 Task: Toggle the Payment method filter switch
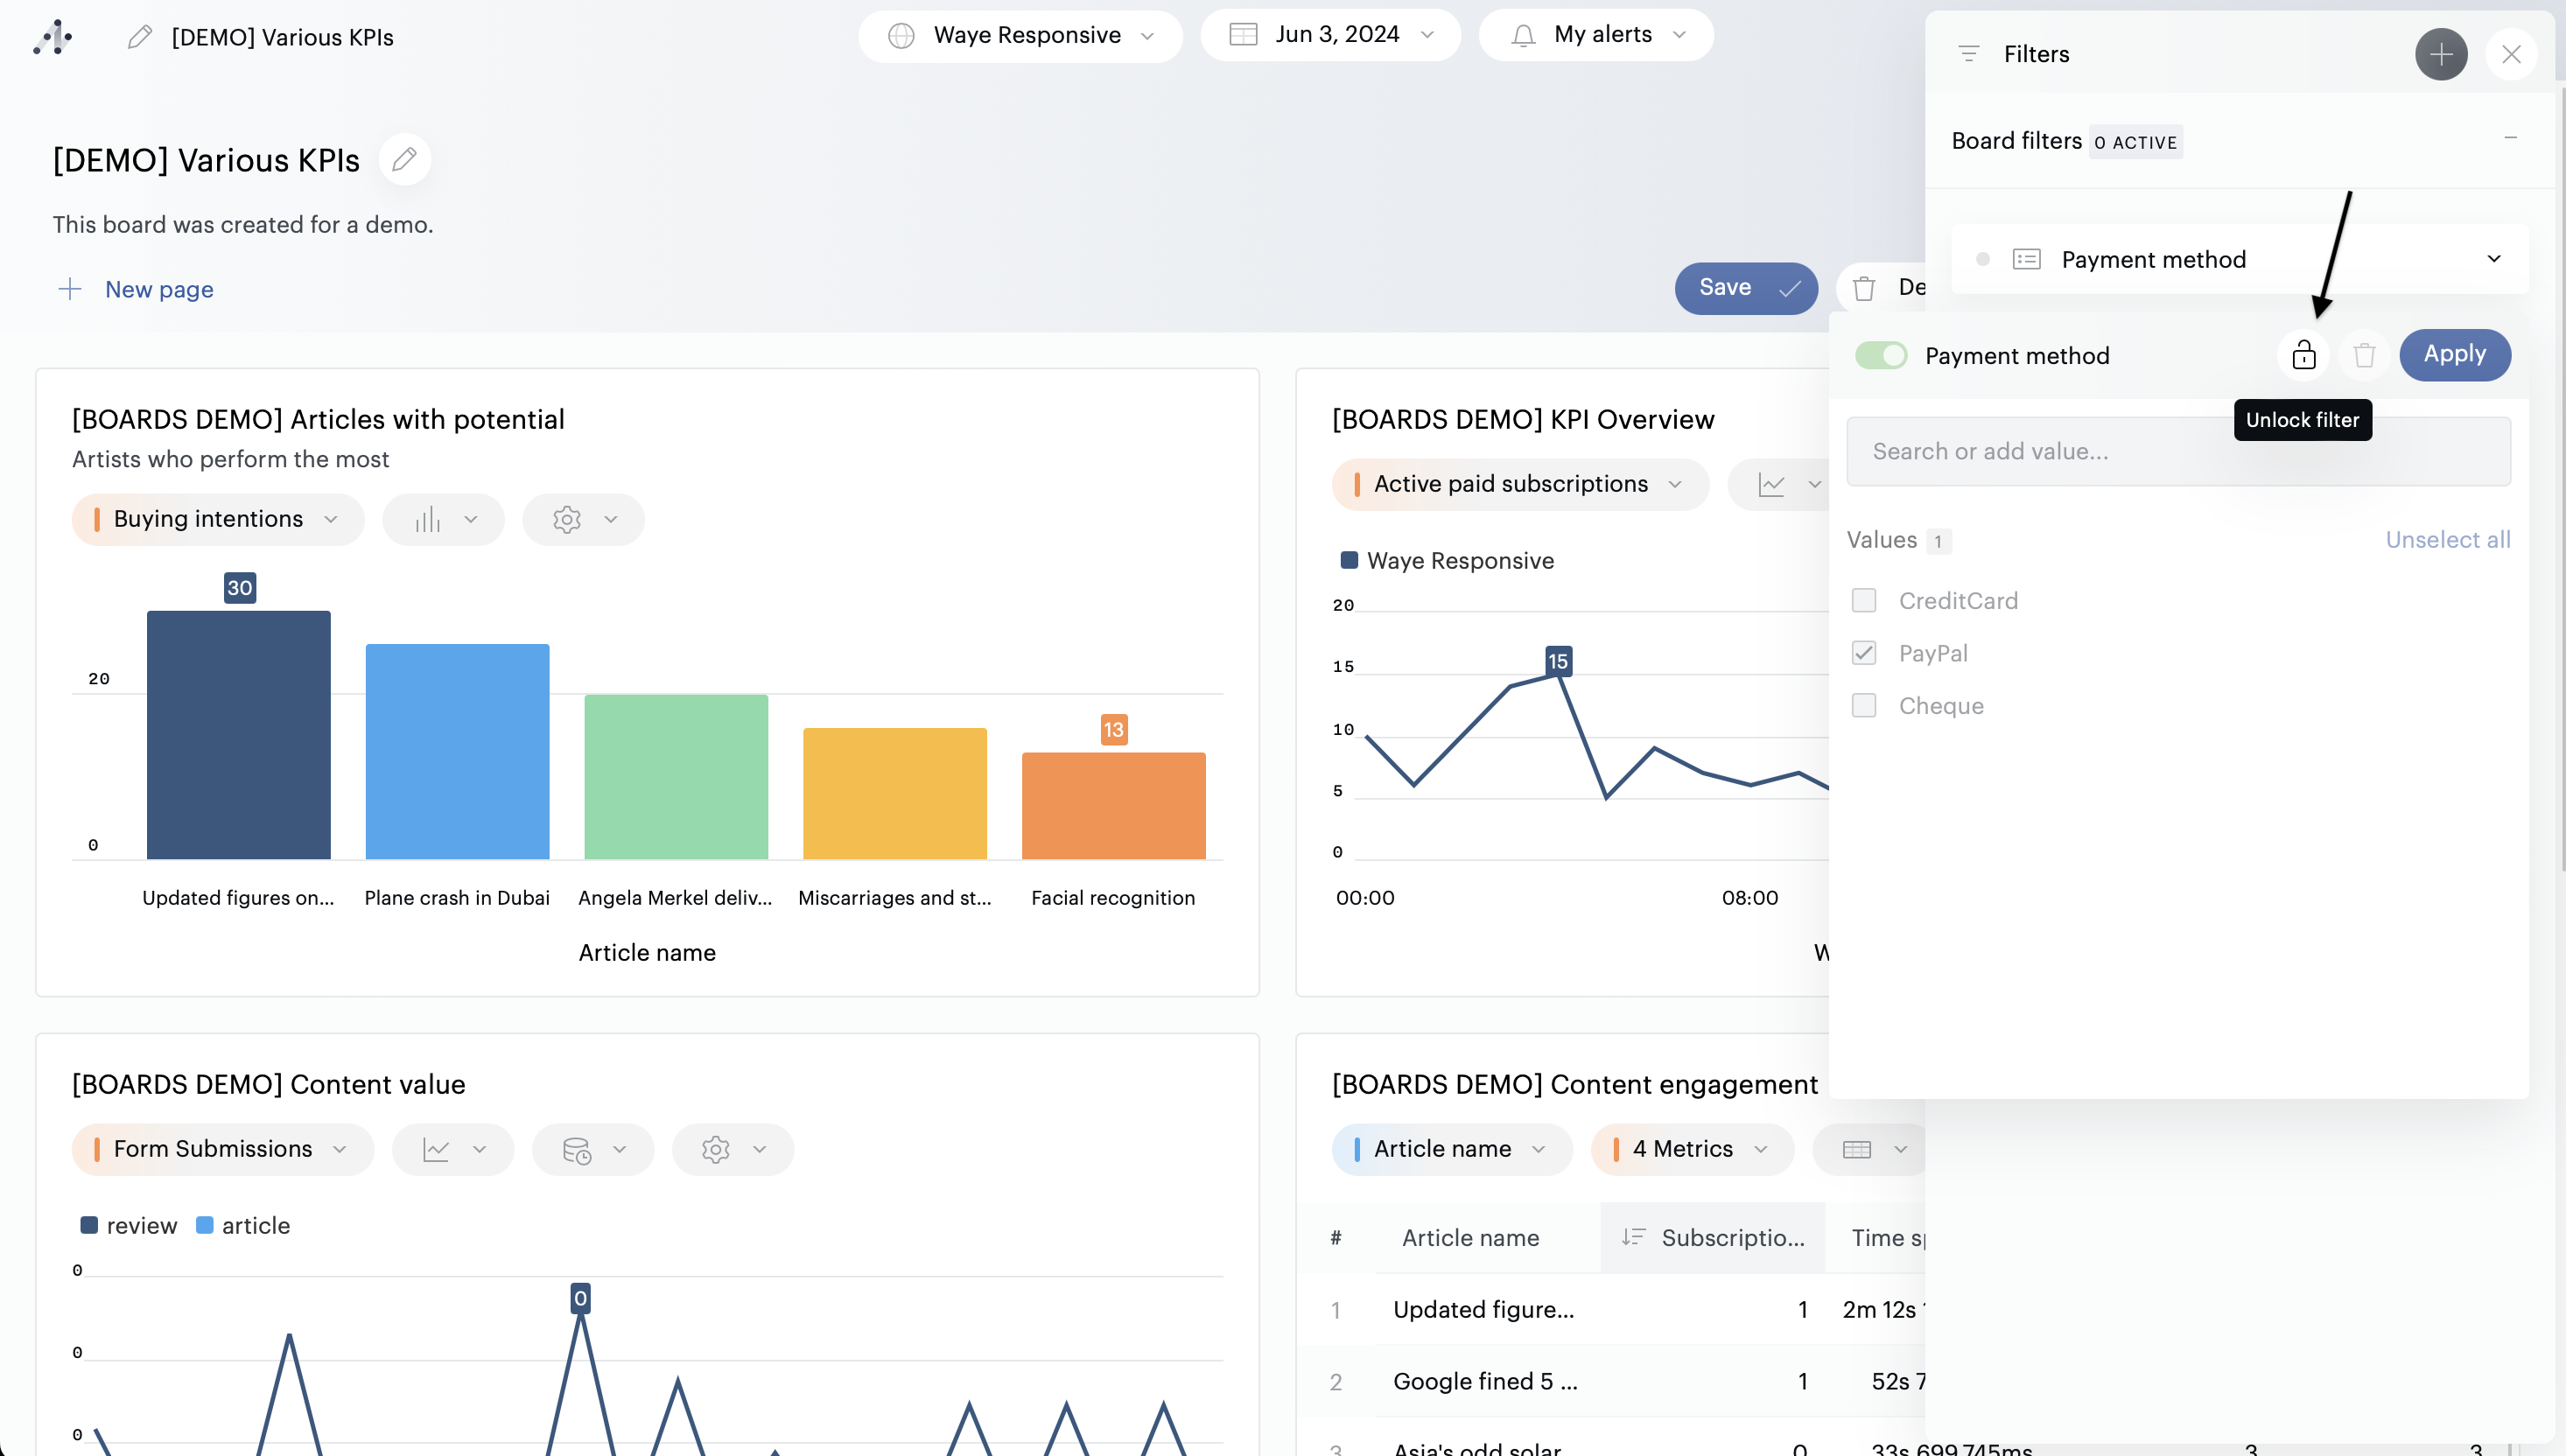(1880, 356)
